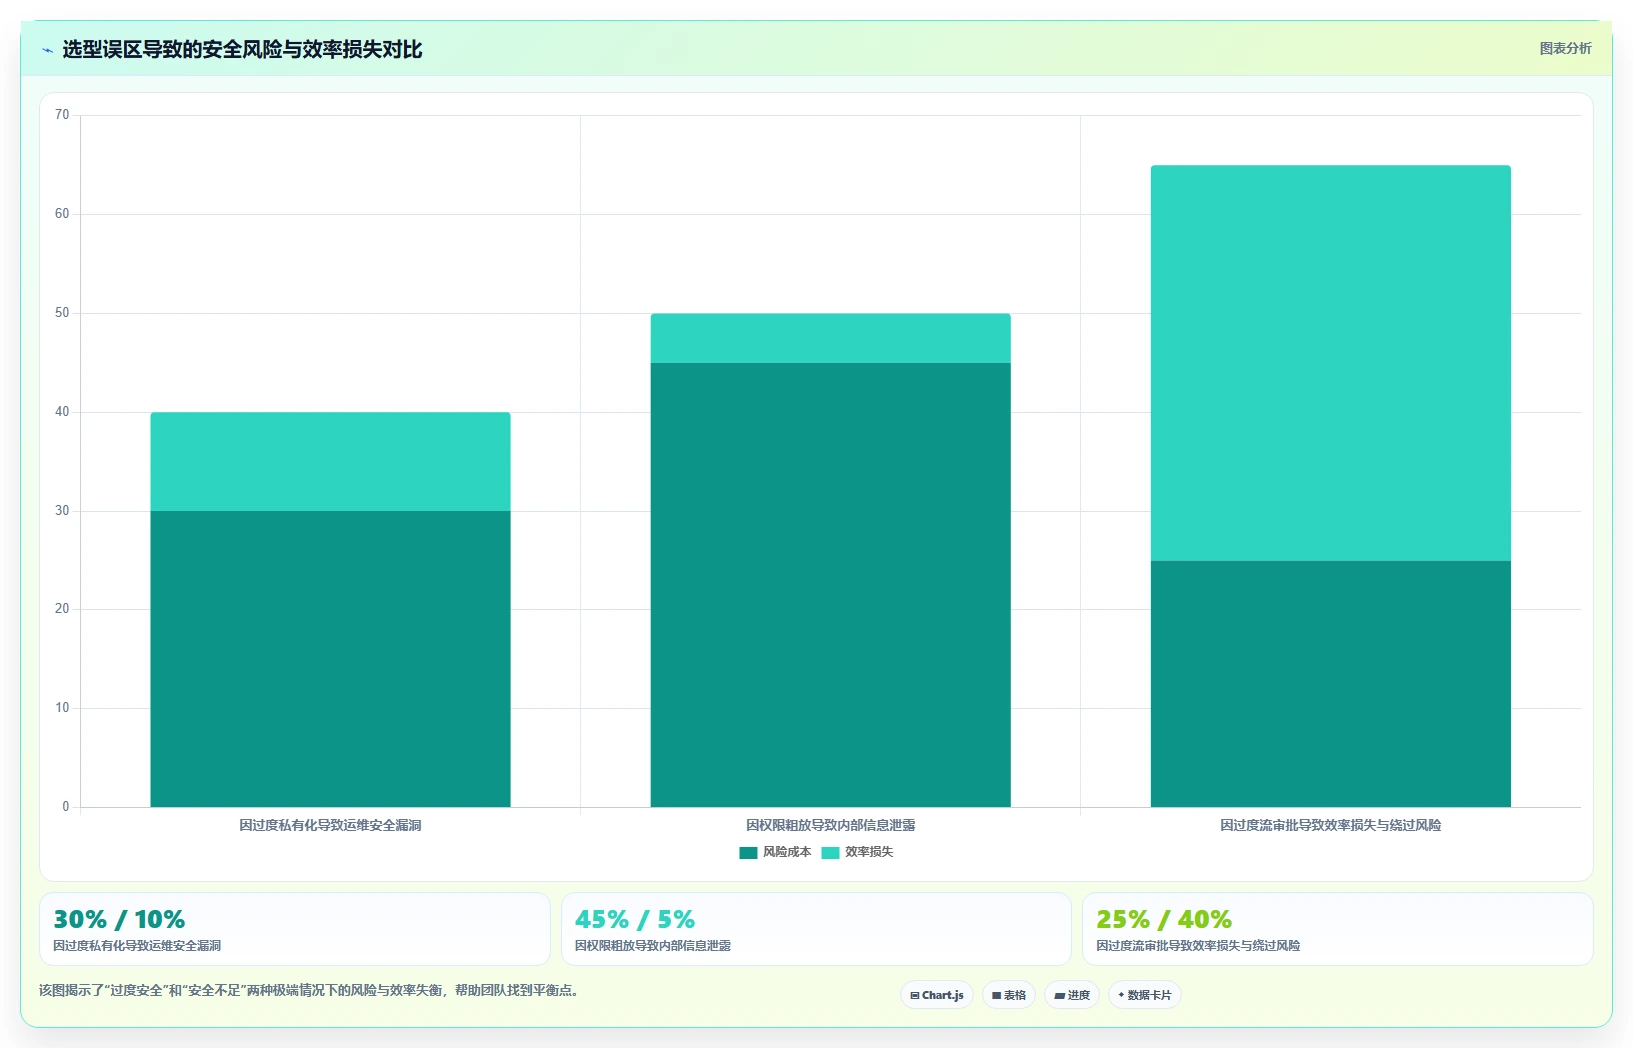Click the 风险成本 legend label
The width and height of the screenshot is (1633, 1048).
[x=787, y=852]
